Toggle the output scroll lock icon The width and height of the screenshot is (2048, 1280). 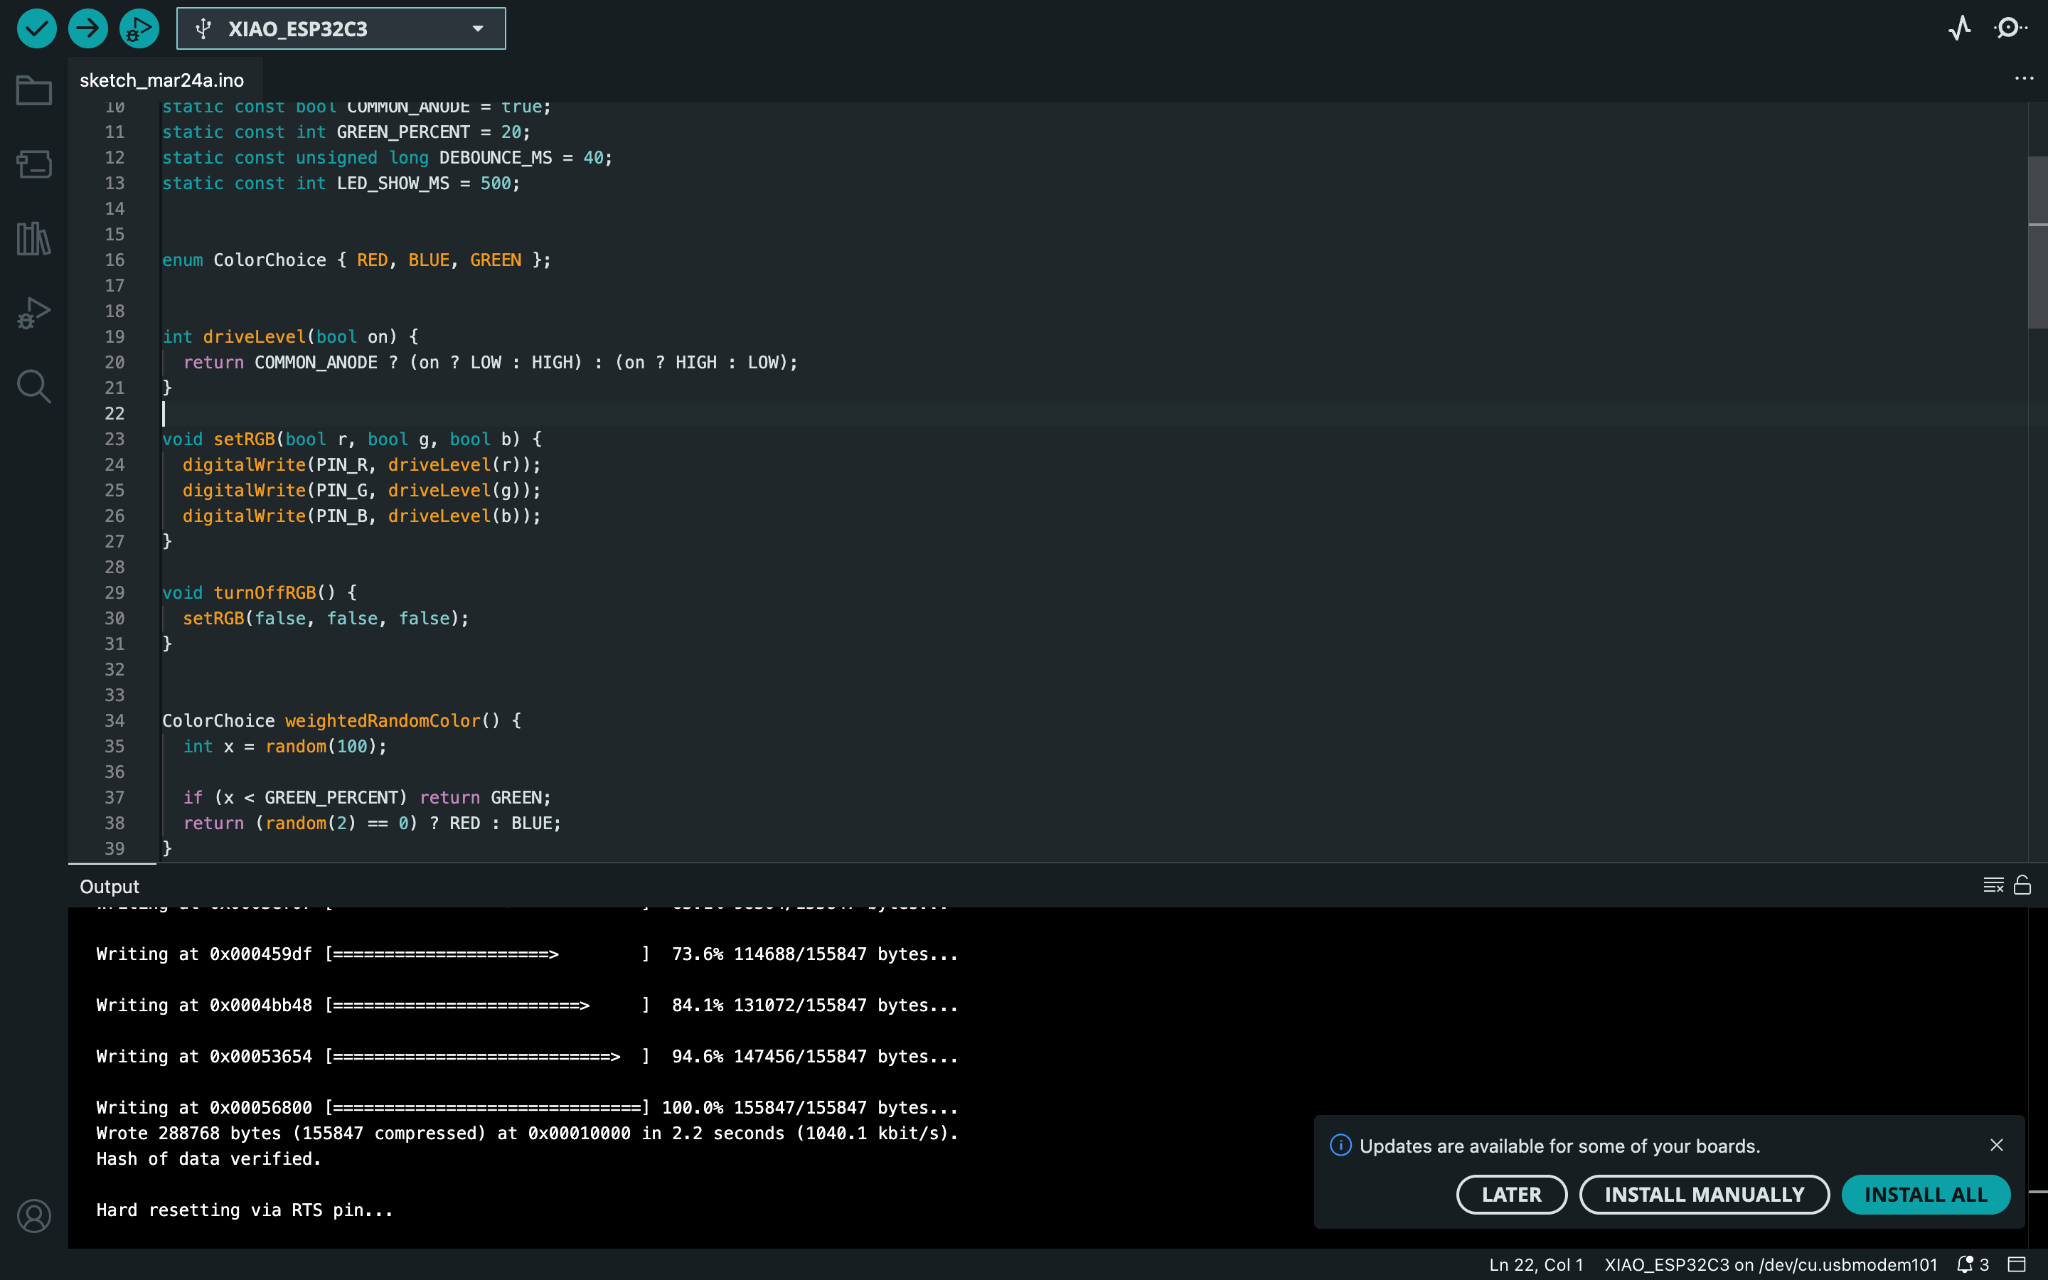point(2022,885)
